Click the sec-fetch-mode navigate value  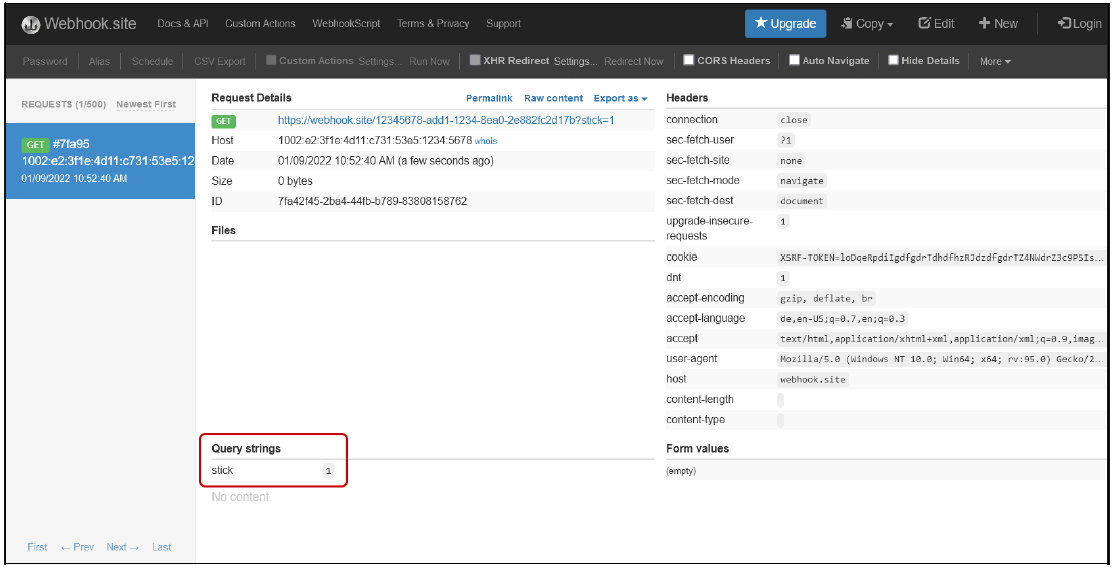tap(801, 181)
